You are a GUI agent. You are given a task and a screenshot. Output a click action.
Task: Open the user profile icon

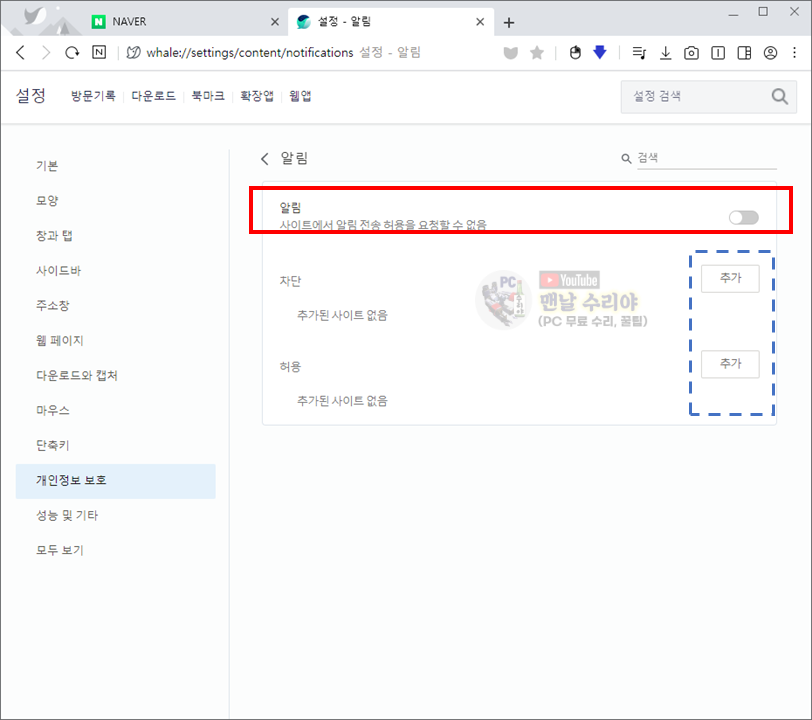770,53
